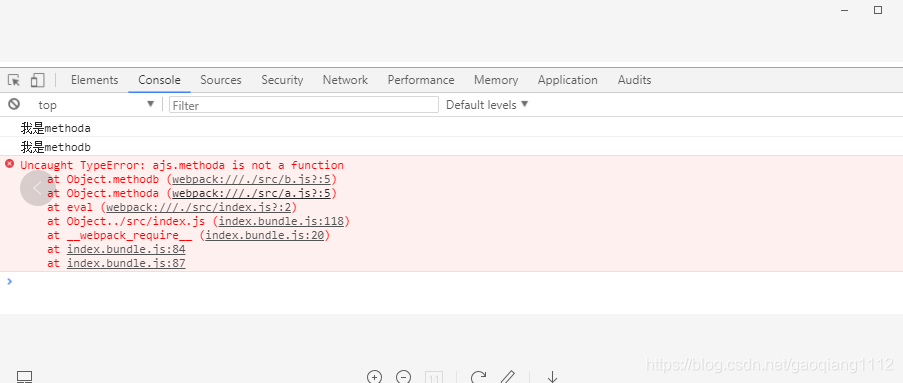Switch to the Network tab
This screenshot has width=903, height=383.
click(345, 80)
